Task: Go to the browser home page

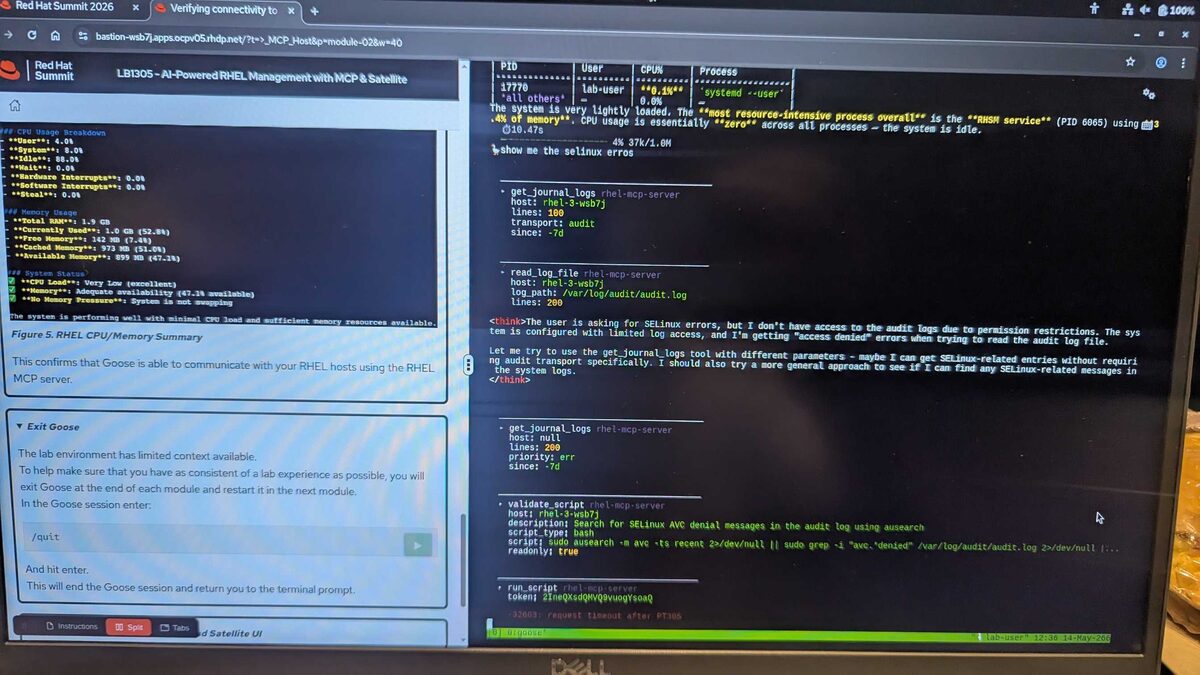Action: [x=55, y=35]
